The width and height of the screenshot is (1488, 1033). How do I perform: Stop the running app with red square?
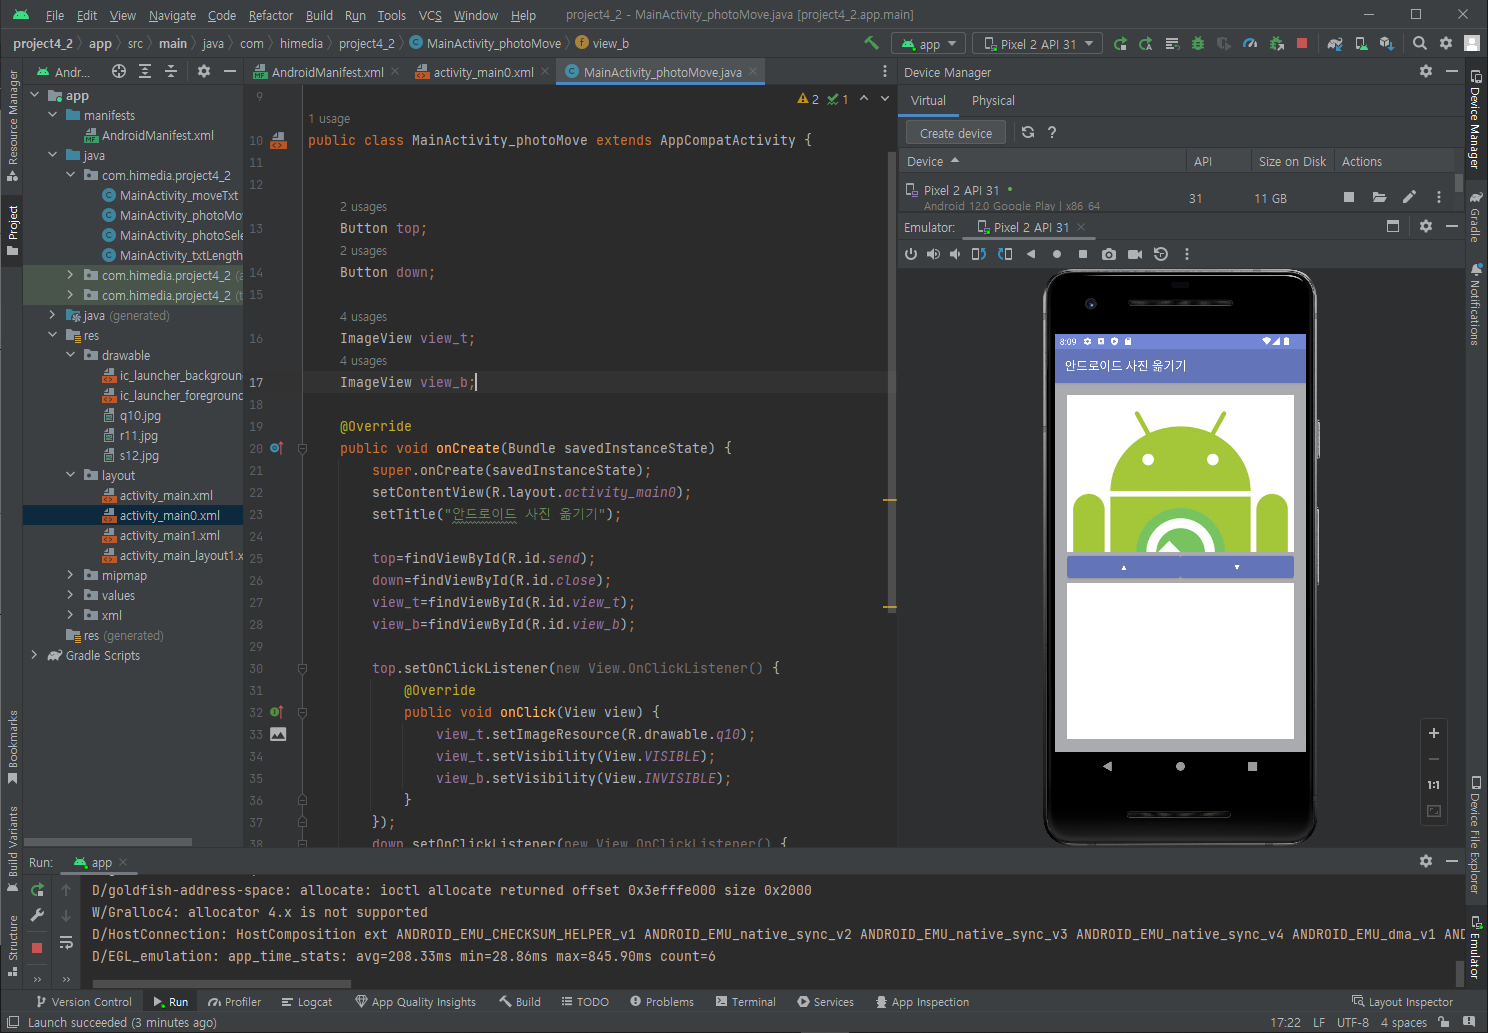1302,44
